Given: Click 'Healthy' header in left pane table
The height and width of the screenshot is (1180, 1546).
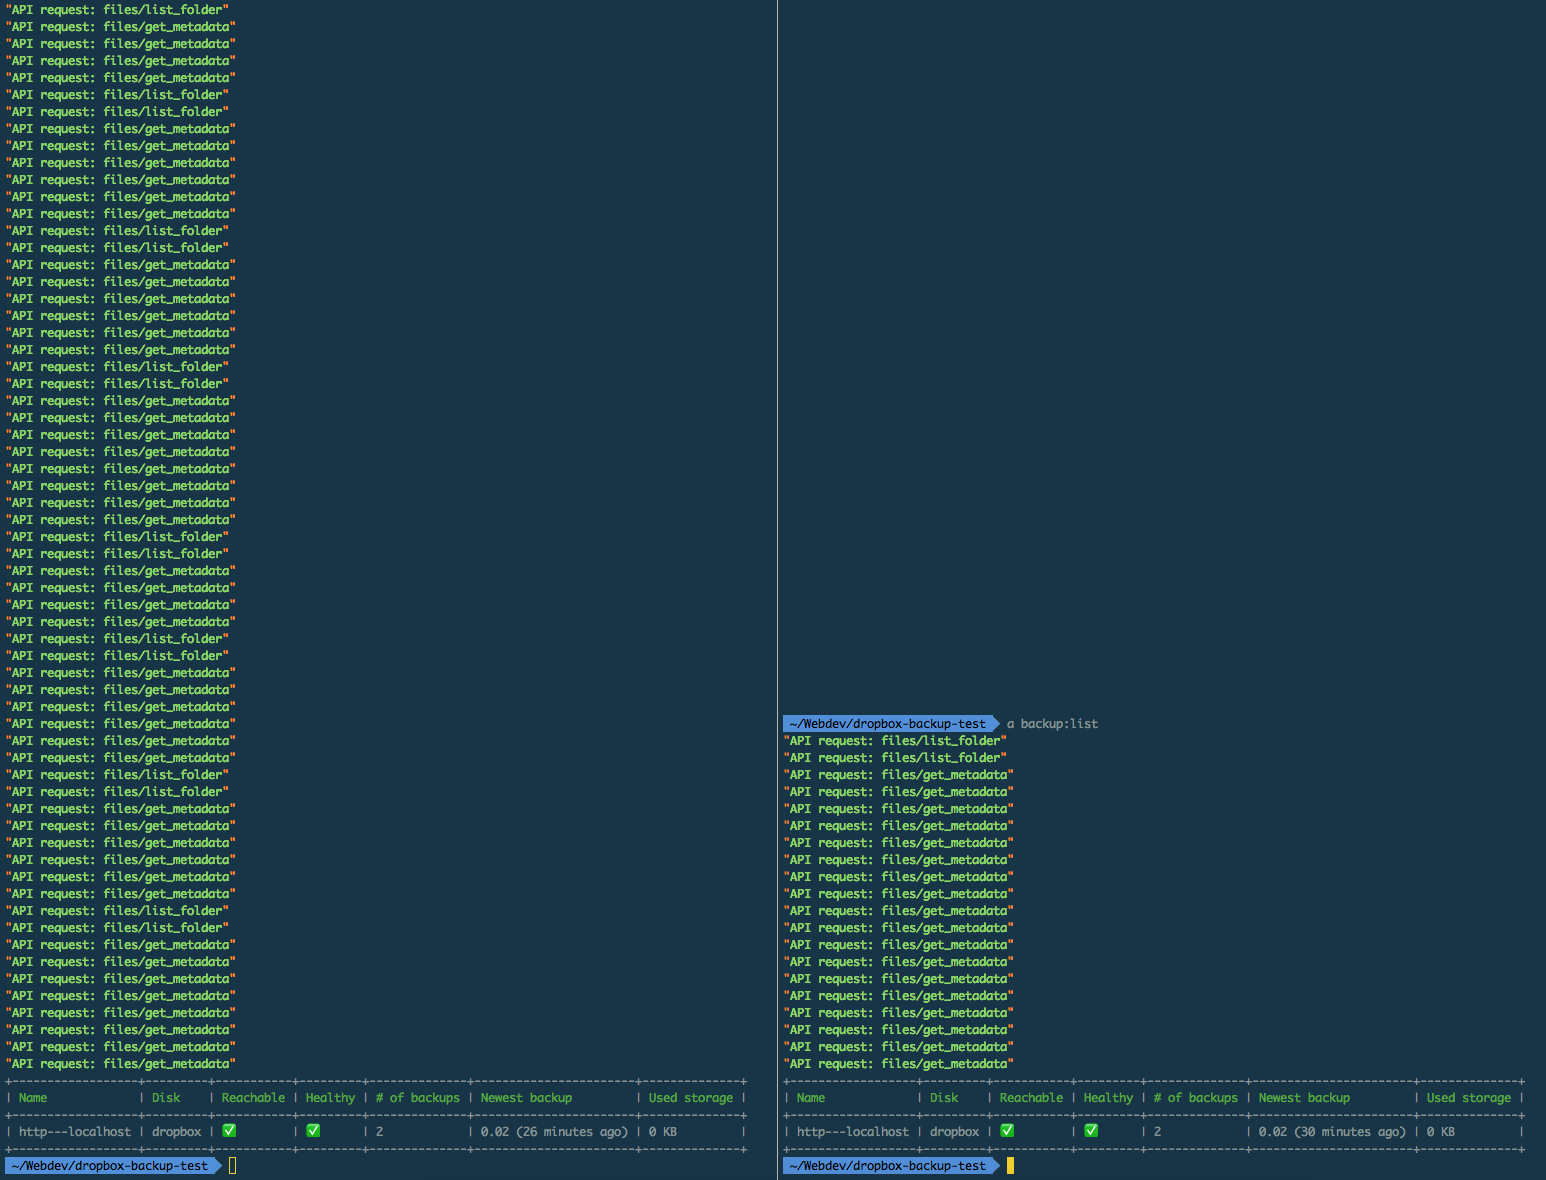Looking at the screenshot, I should tap(330, 1098).
